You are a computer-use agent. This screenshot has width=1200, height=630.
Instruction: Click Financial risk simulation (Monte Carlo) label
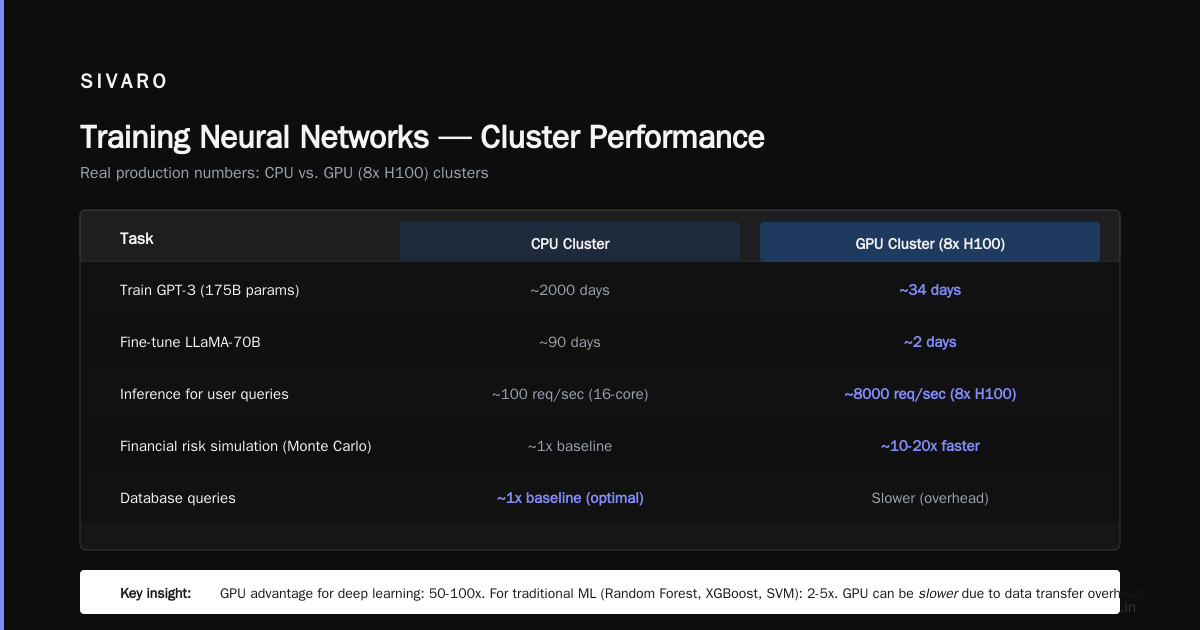click(246, 446)
